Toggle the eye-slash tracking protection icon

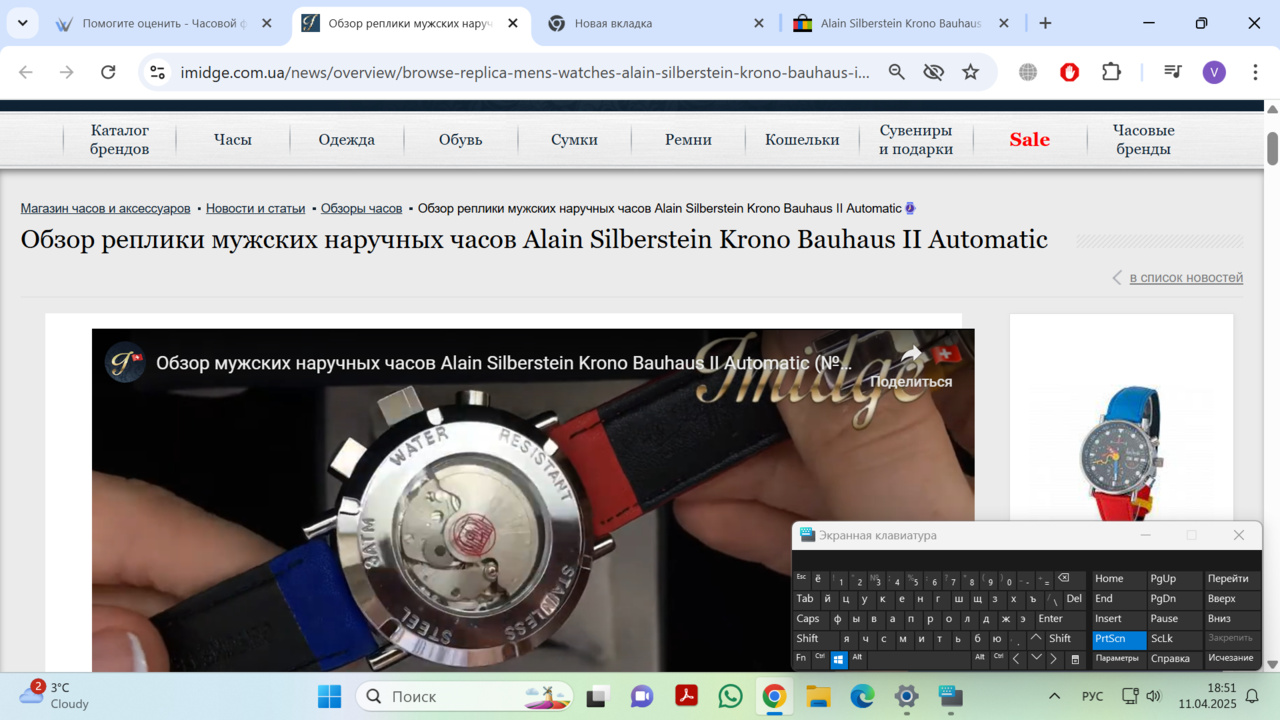click(933, 72)
